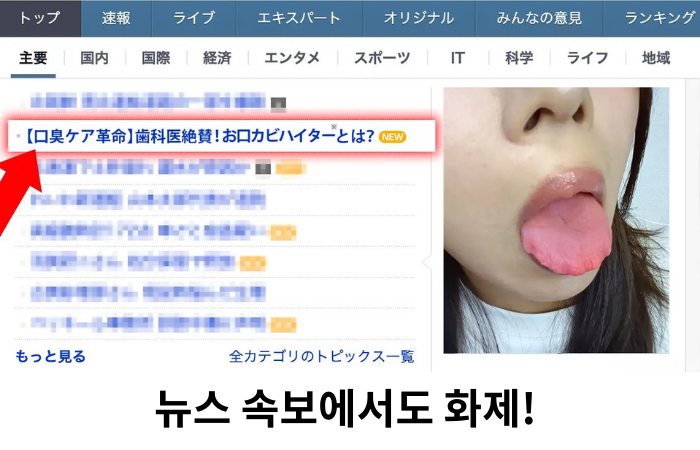This screenshot has height=450, width=700.
Task: Go to the オリジナル tab
Action: pyautogui.click(x=418, y=18)
